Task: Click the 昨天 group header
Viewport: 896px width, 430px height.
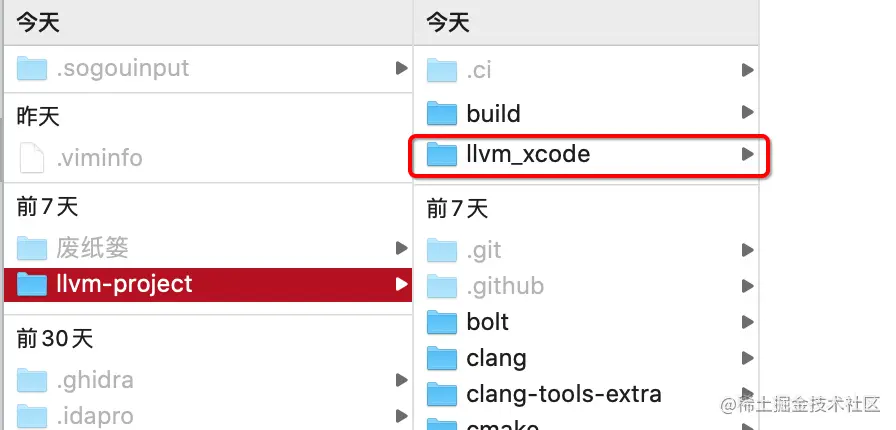Action: 38,117
